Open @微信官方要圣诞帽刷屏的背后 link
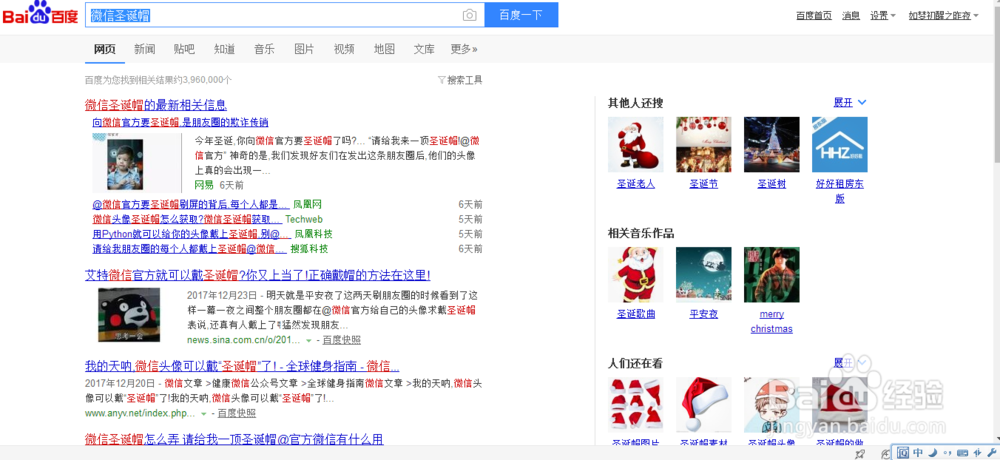The width and height of the screenshot is (1000, 460). [191, 205]
